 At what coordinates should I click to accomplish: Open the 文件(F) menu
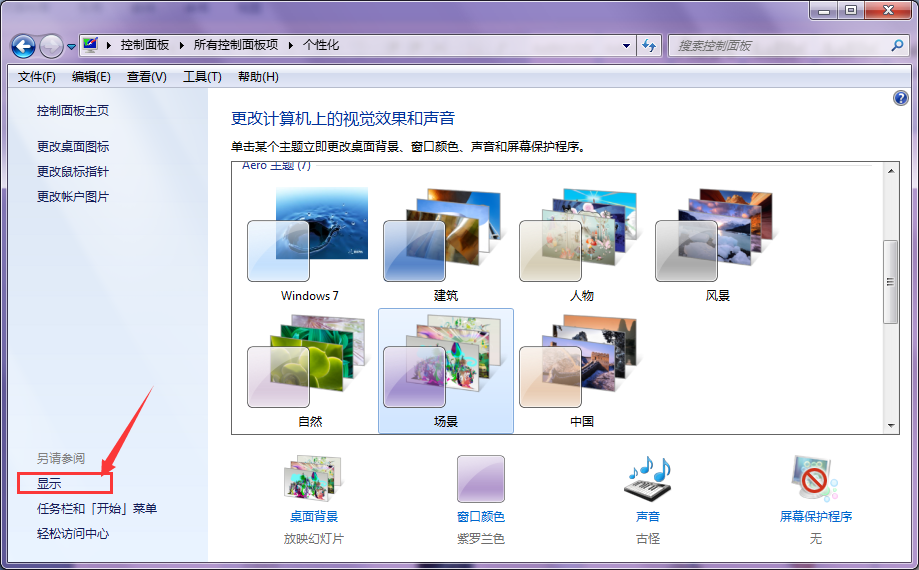pos(36,77)
